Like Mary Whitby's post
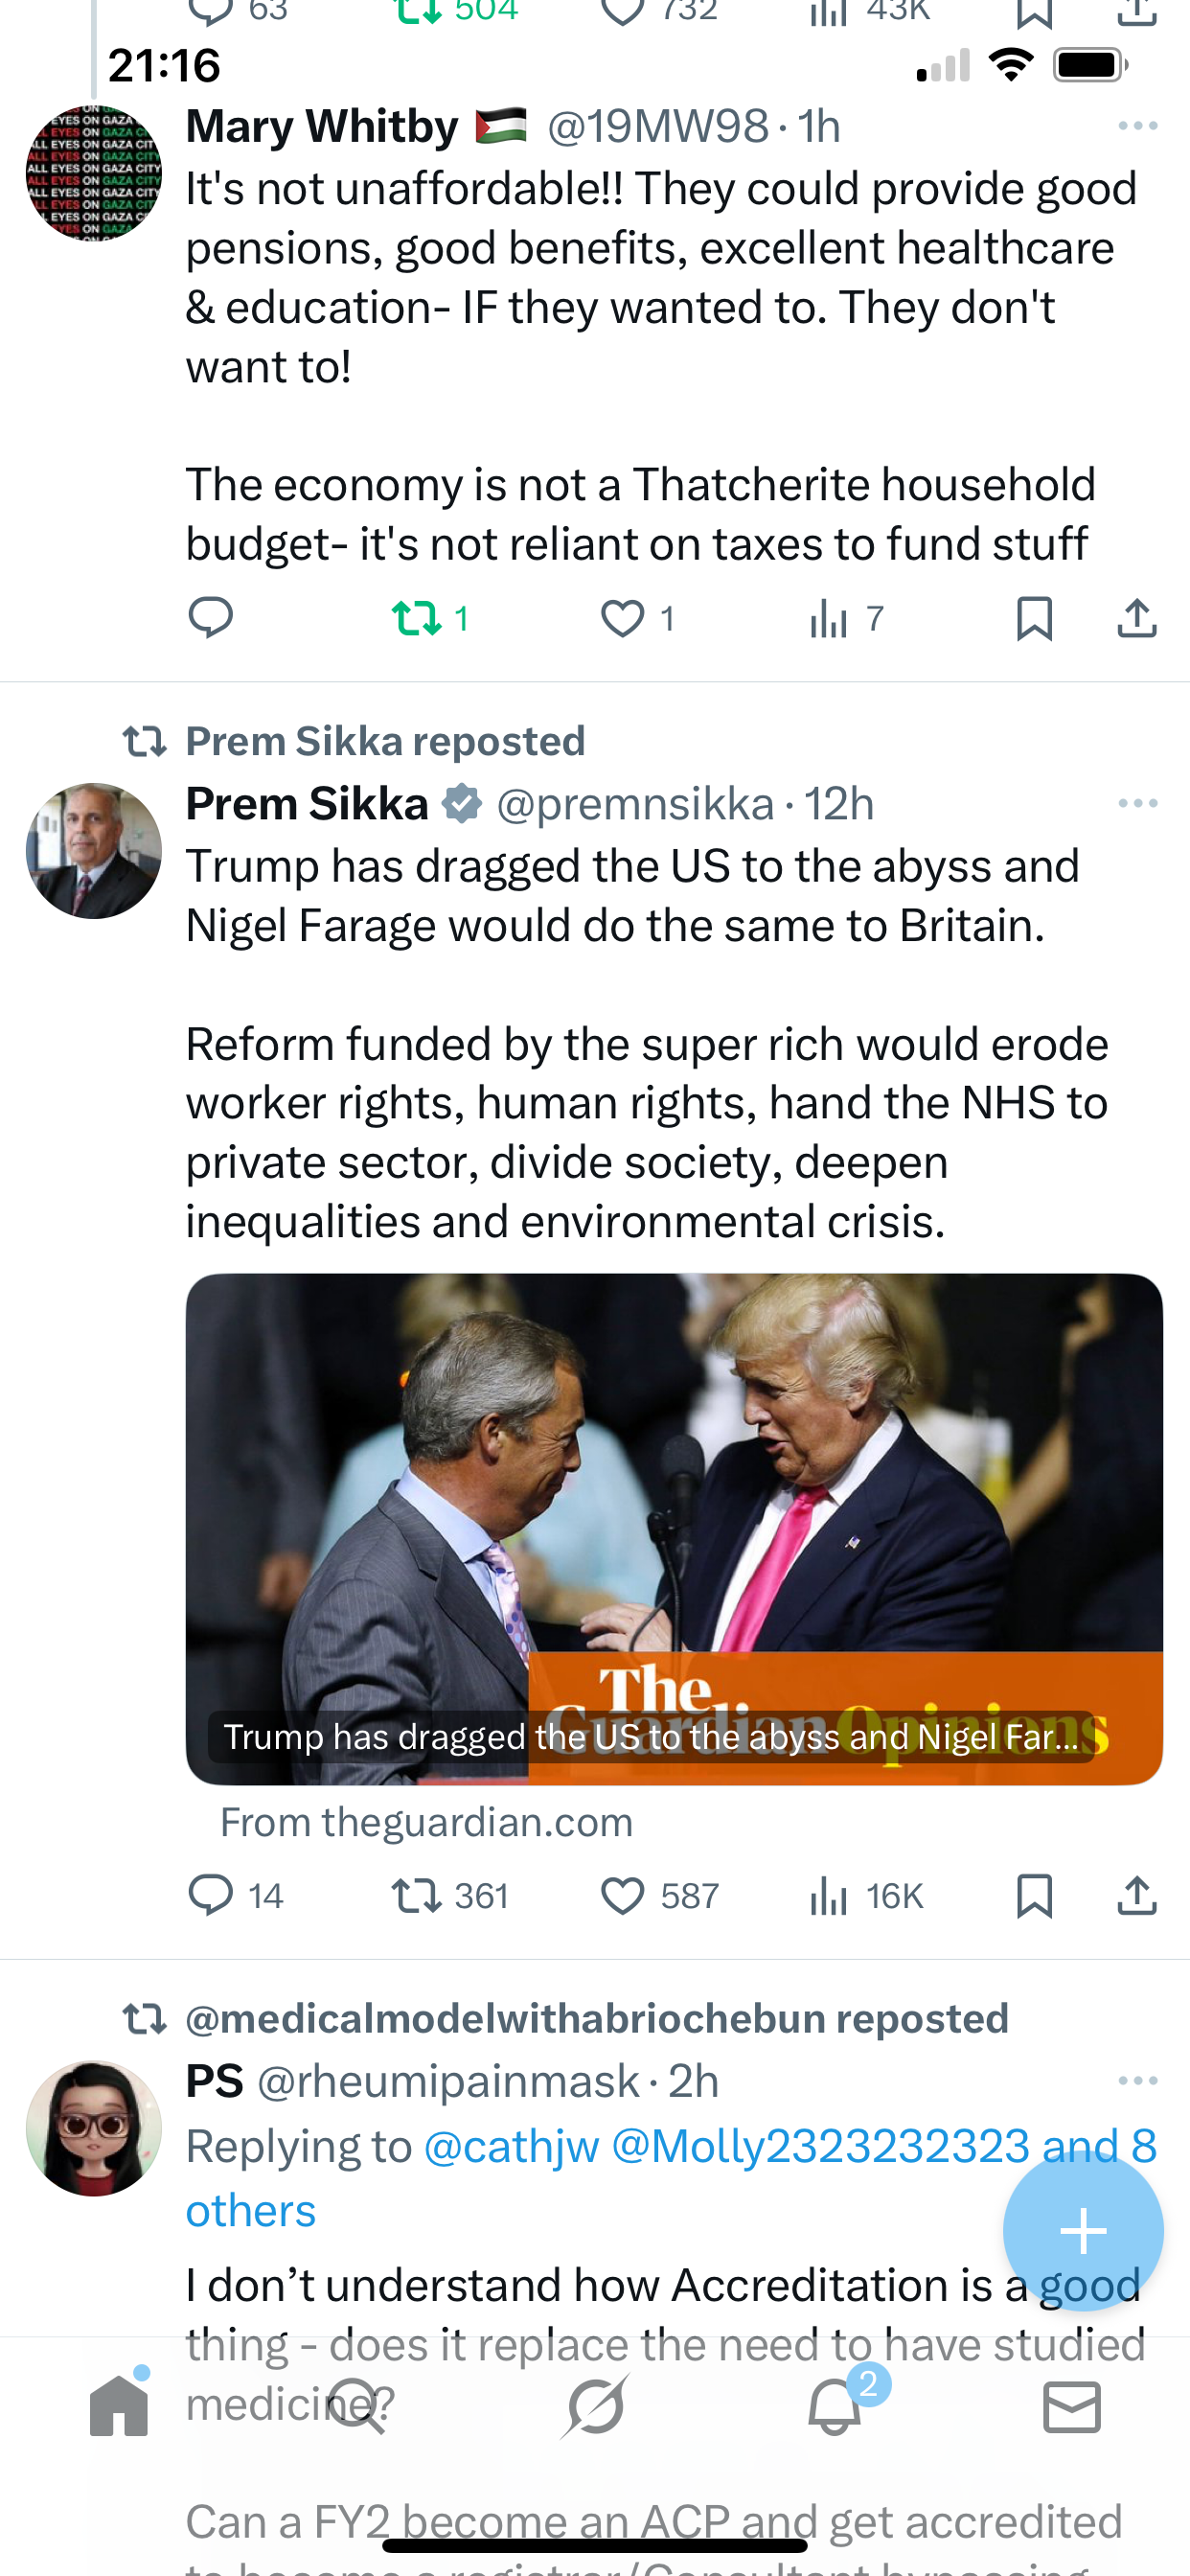 pyautogui.click(x=623, y=618)
